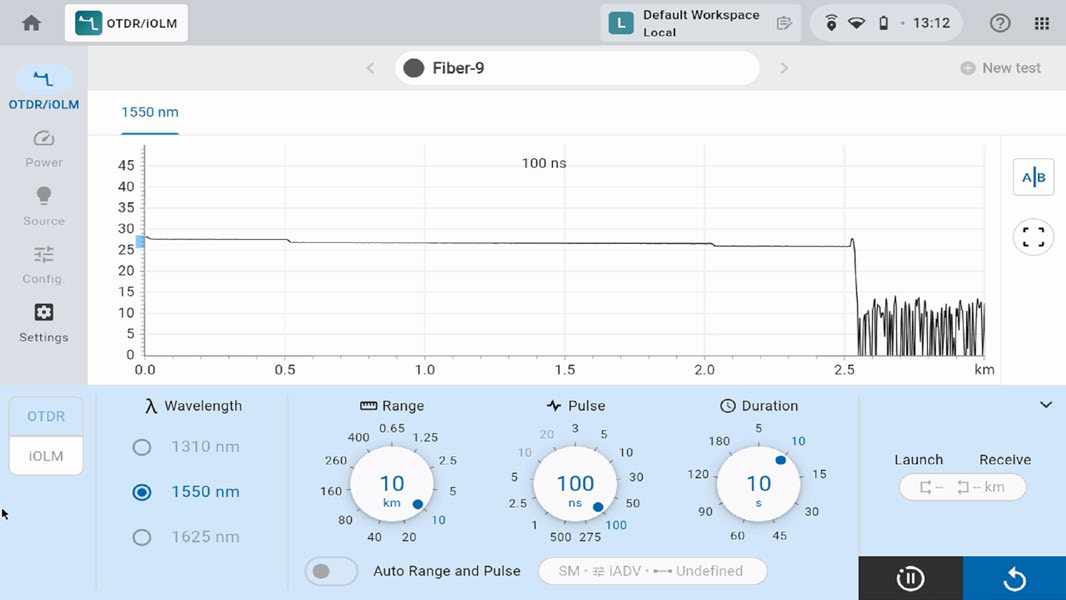The width and height of the screenshot is (1066, 600).
Task: Expand graph to full screen
Action: (1033, 236)
